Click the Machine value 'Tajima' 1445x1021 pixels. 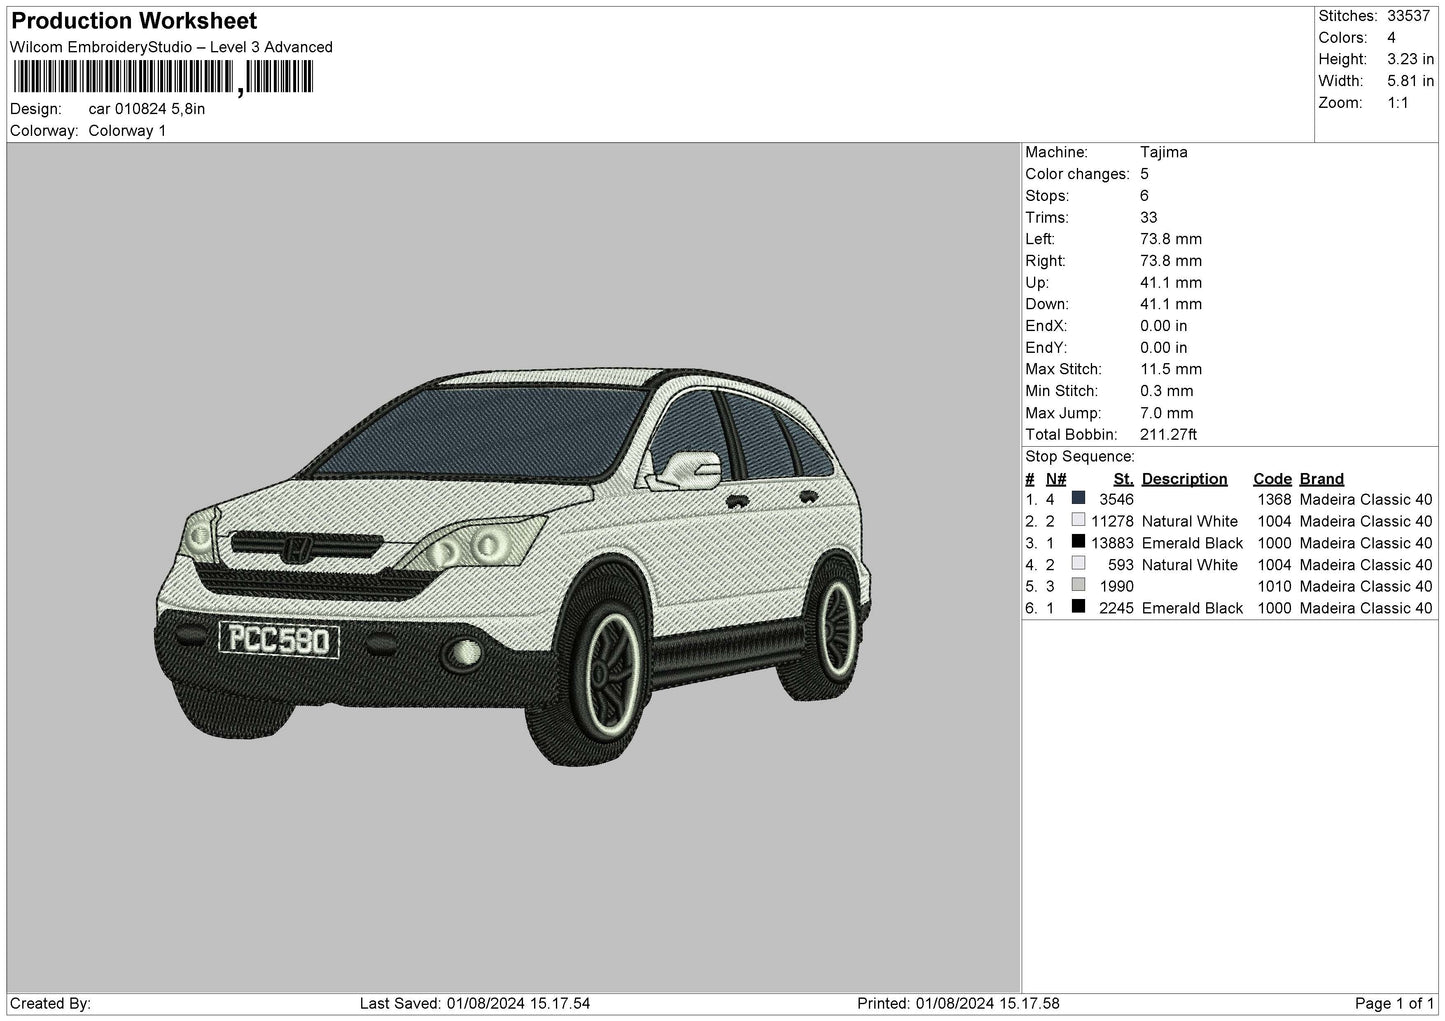point(1164,153)
